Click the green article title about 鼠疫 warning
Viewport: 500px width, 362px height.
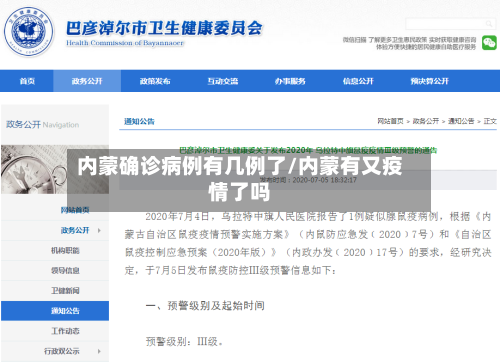click(308, 150)
